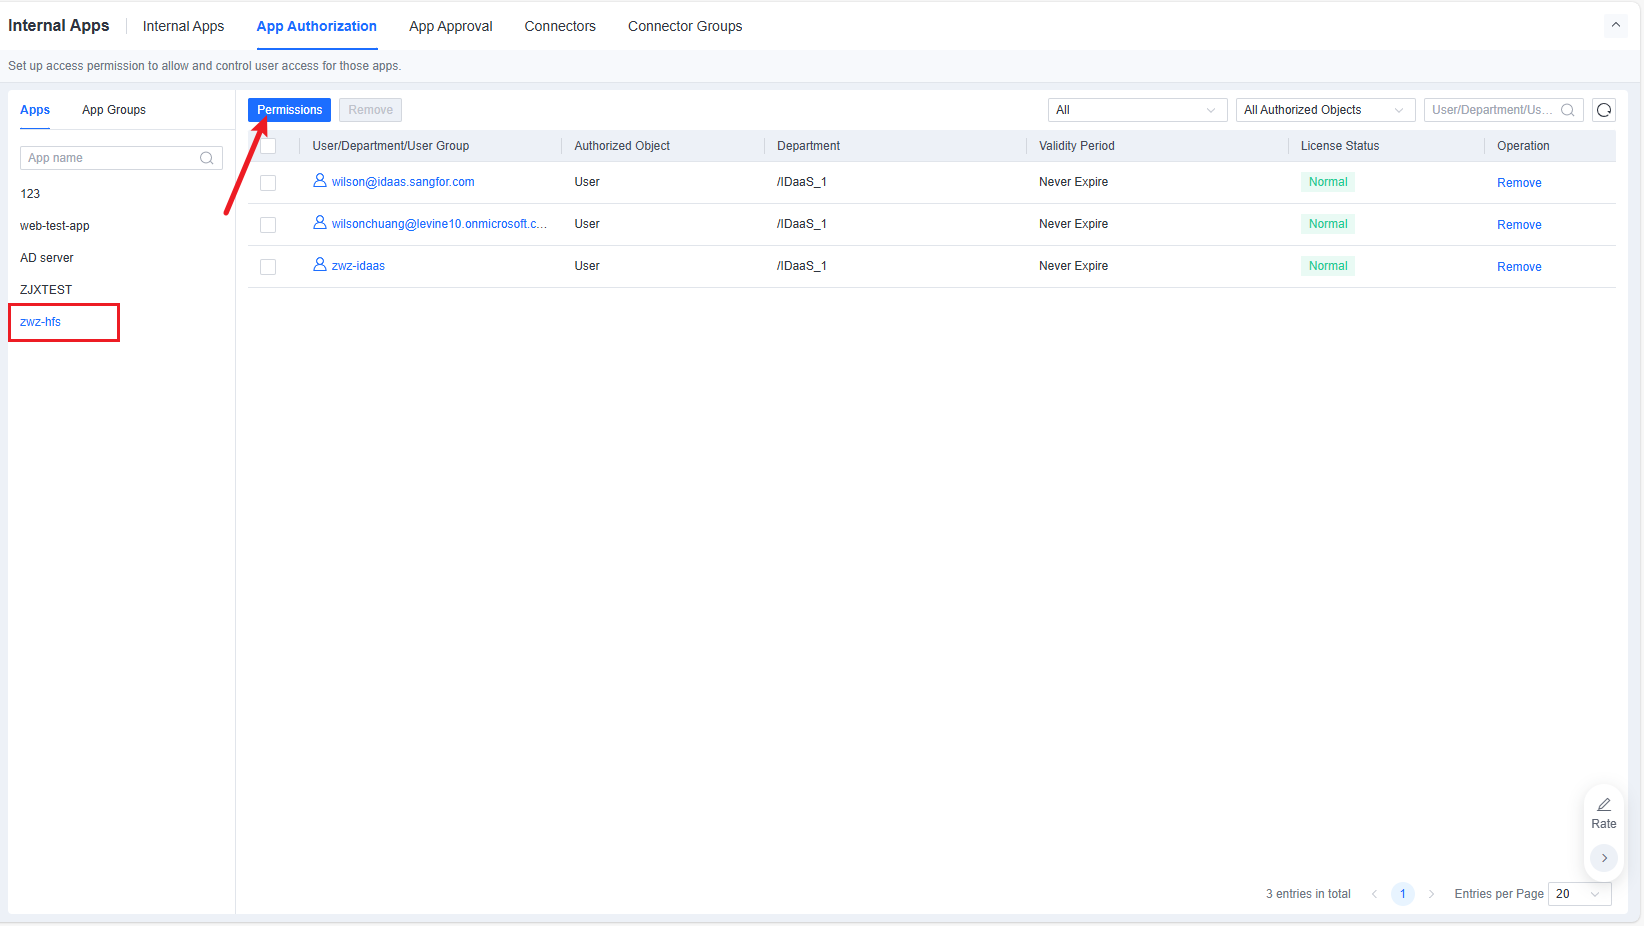The height and width of the screenshot is (926, 1644).
Task: Open the Connectors tab
Action: pyautogui.click(x=560, y=26)
